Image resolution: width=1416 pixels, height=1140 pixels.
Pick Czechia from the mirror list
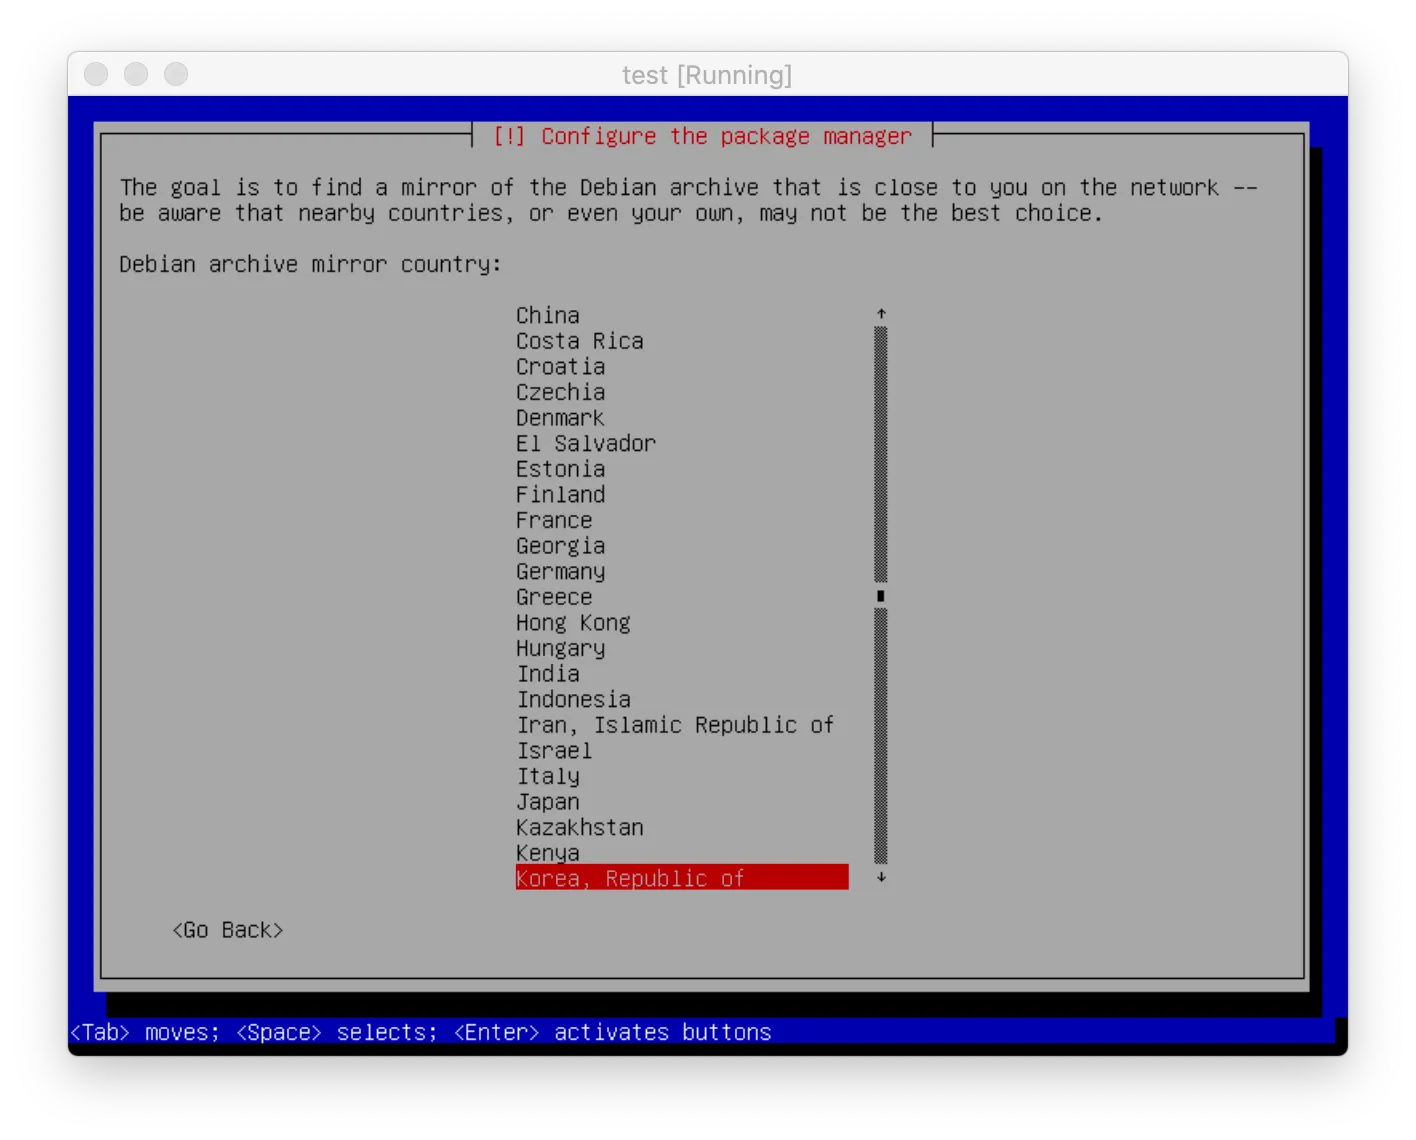561,392
